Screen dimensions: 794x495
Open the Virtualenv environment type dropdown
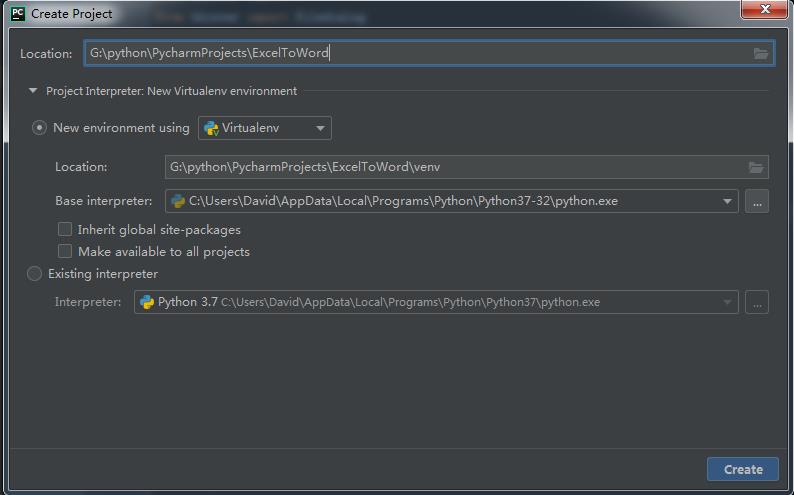(x=265, y=128)
